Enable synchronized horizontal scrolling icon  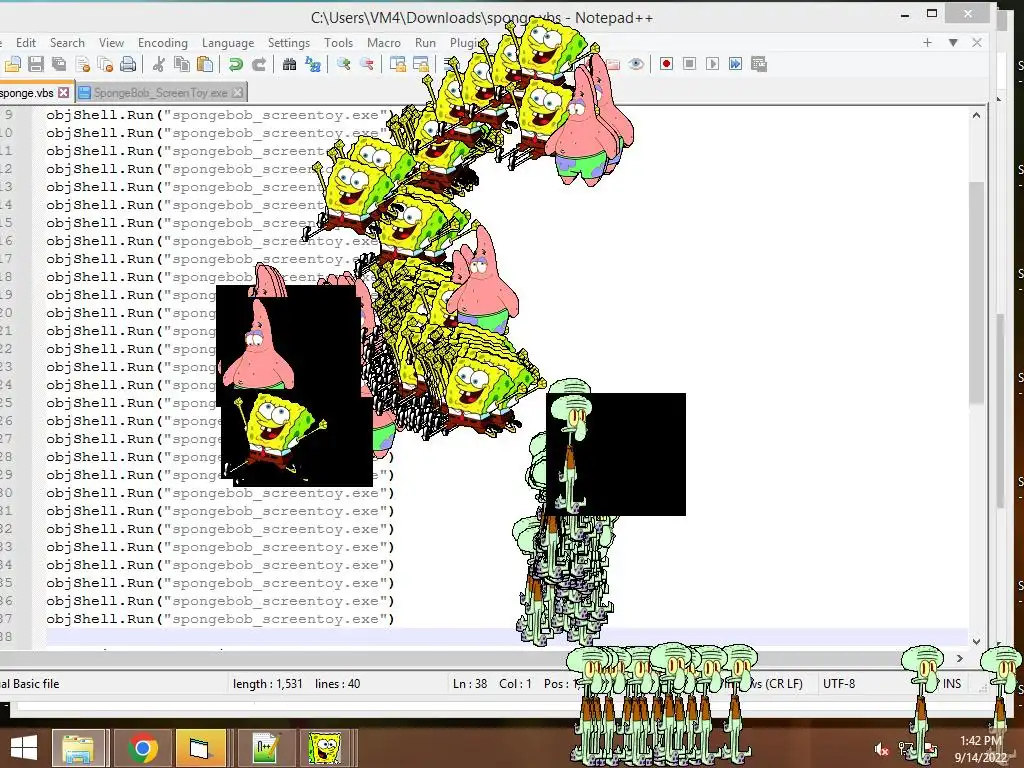pos(421,64)
